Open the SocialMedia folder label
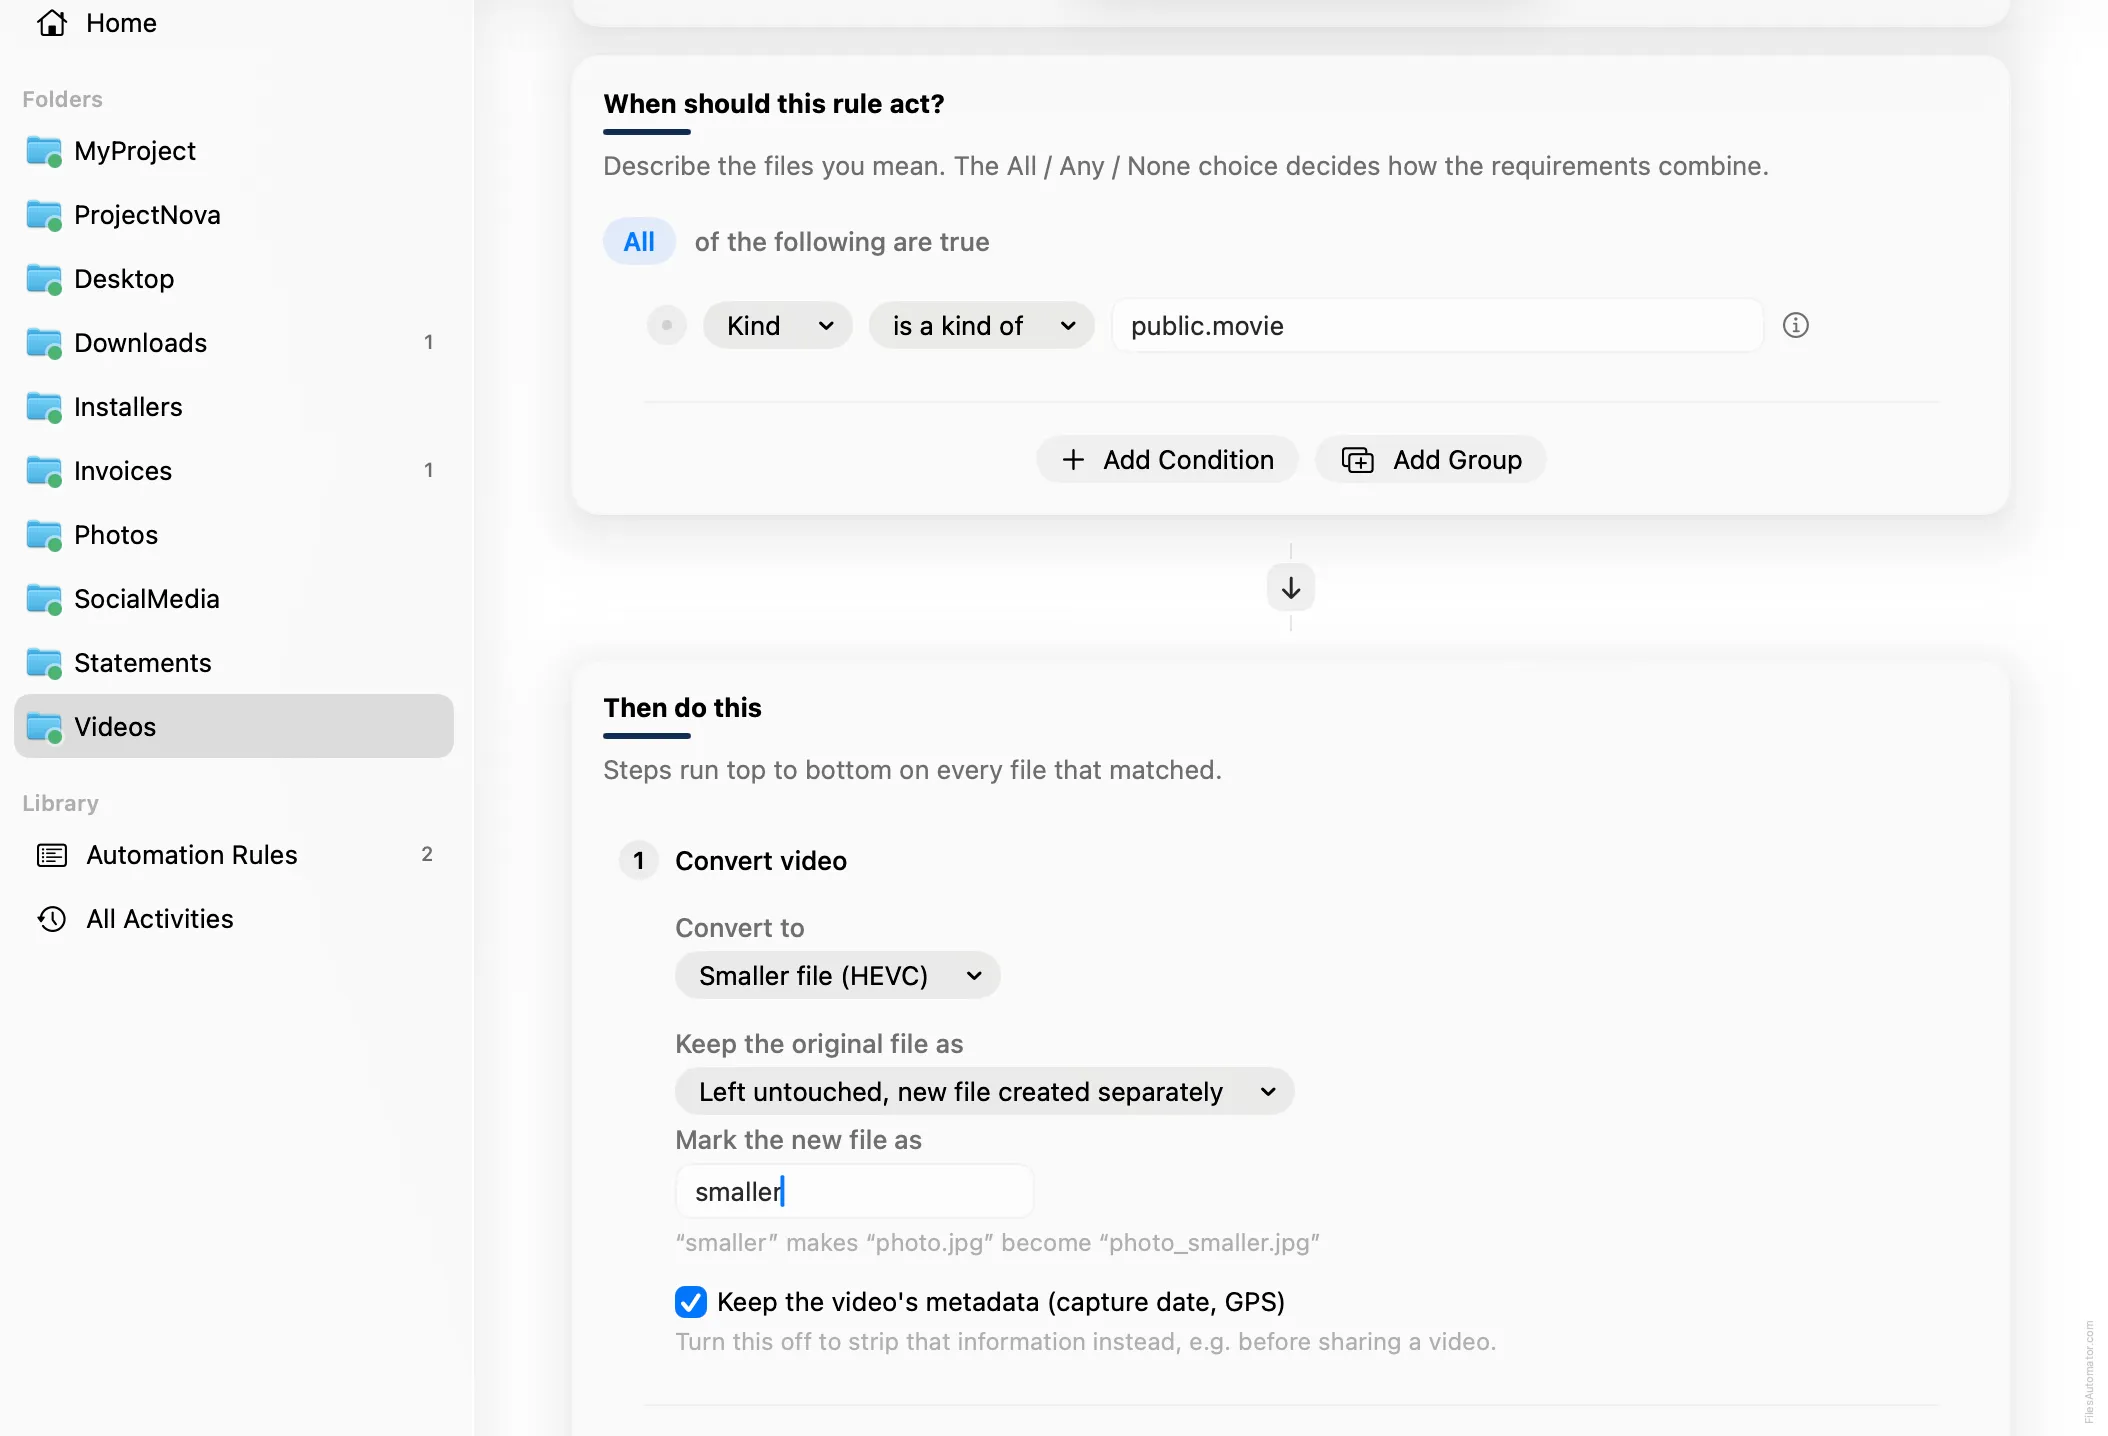The width and height of the screenshot is (2108, 1436). 147,599
